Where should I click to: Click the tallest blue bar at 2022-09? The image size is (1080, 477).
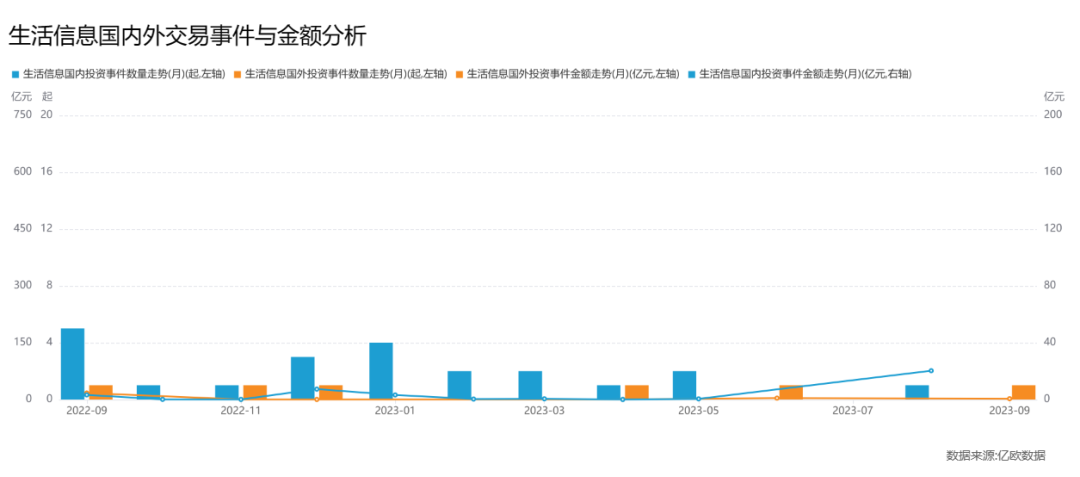pos(72,363)
